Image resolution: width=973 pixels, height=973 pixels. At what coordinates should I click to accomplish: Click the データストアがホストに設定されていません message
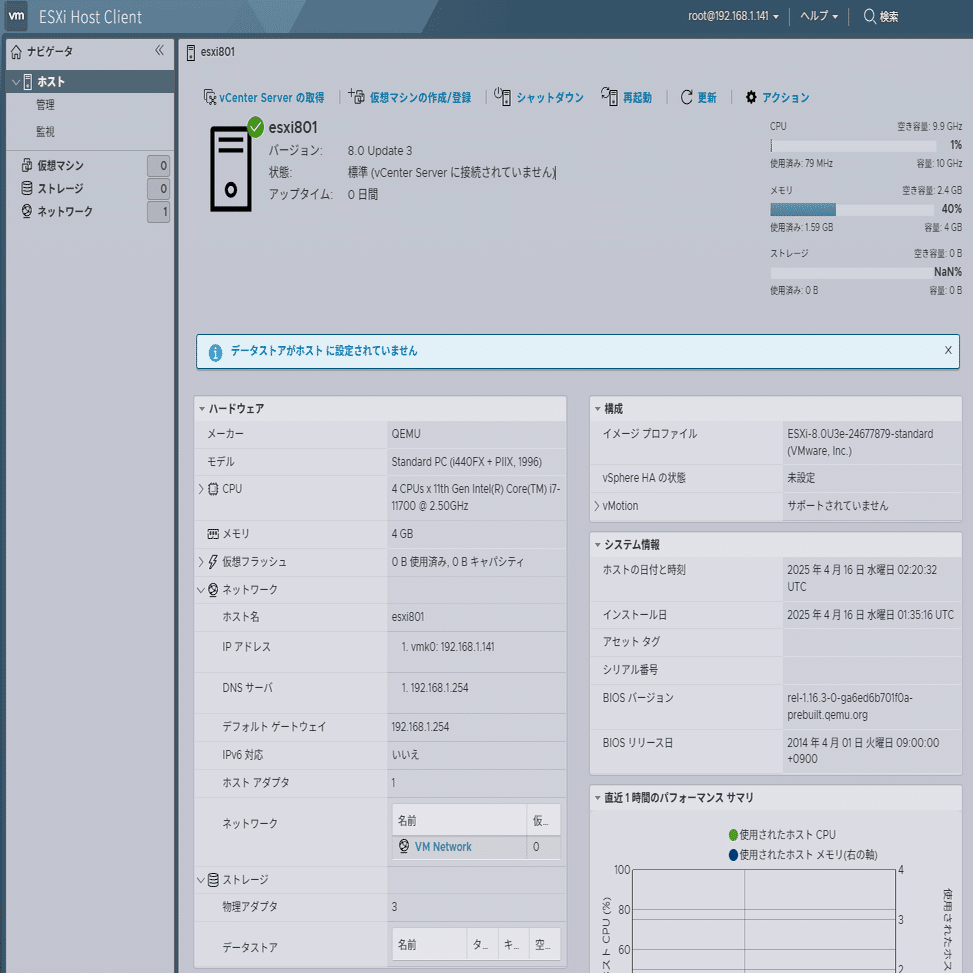(x=324, y=351)
